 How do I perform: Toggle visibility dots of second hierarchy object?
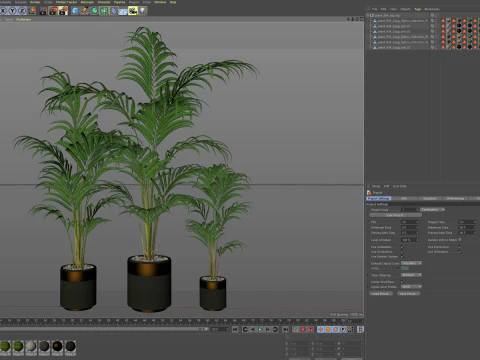point(436,20)
